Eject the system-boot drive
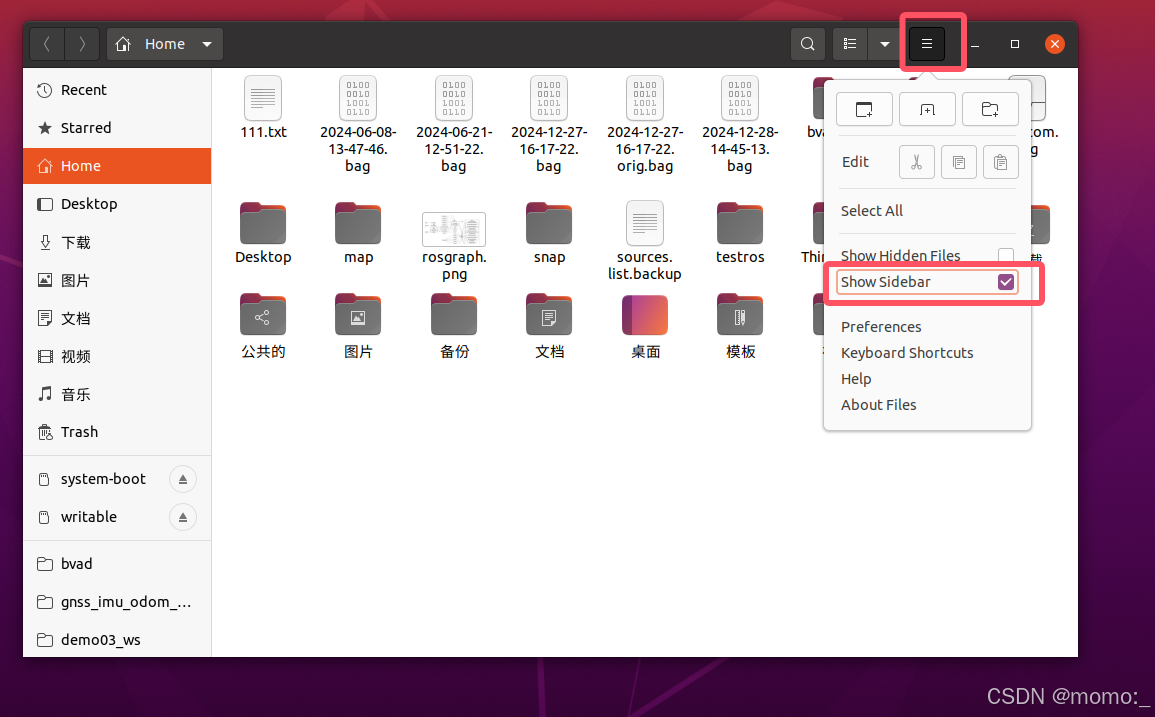The height and width of the screenshot is (717, 1155). [x=182, y=479]
